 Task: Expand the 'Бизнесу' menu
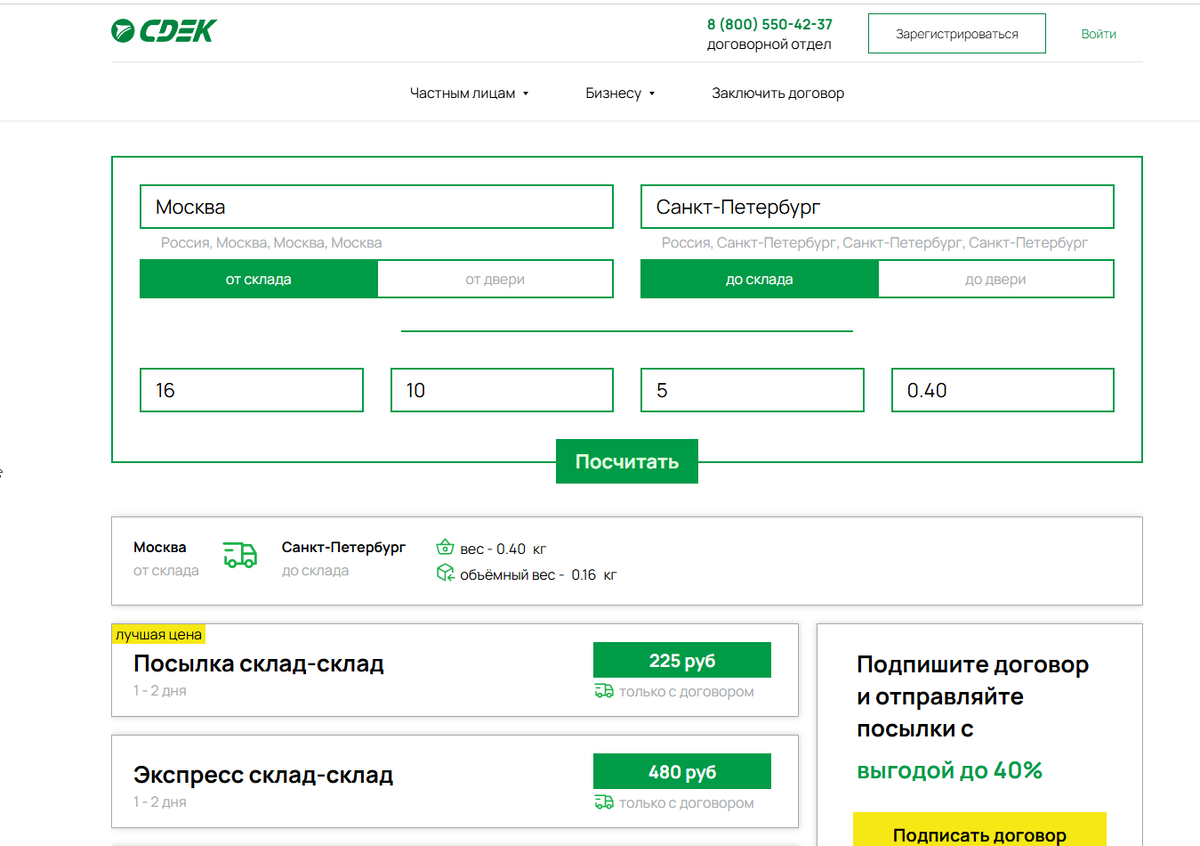620,93
